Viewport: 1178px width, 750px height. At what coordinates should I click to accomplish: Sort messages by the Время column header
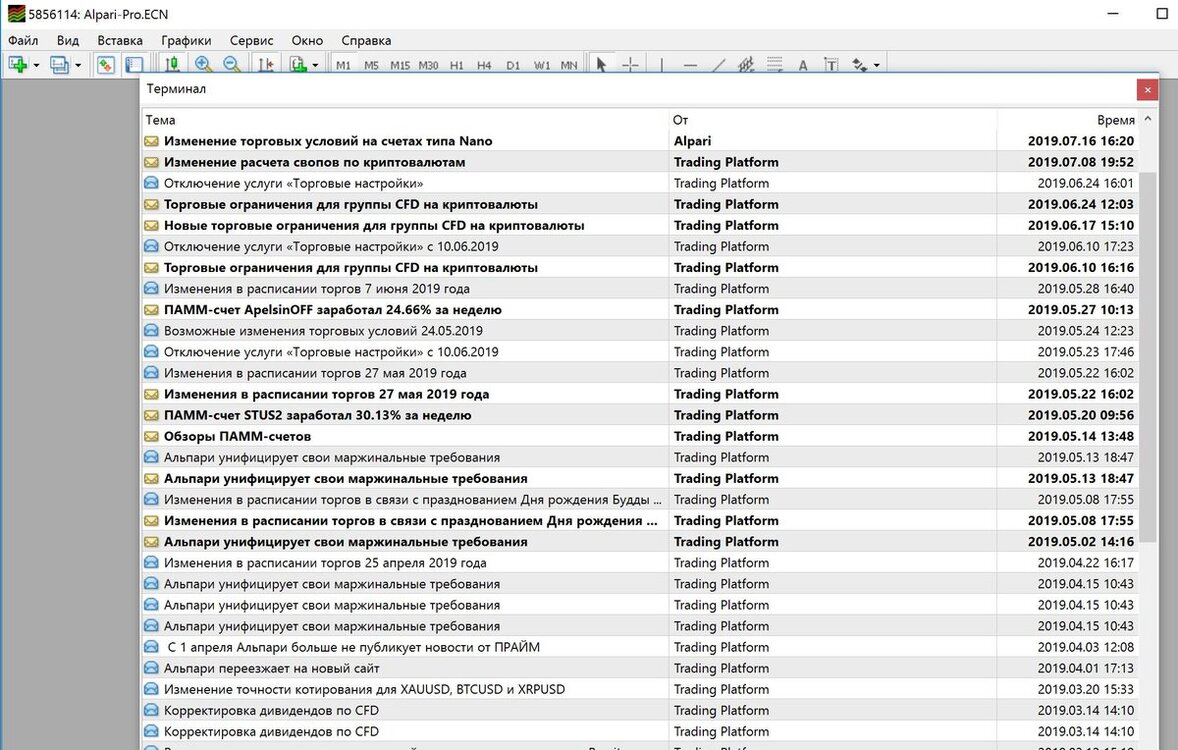click(1068, 119)
